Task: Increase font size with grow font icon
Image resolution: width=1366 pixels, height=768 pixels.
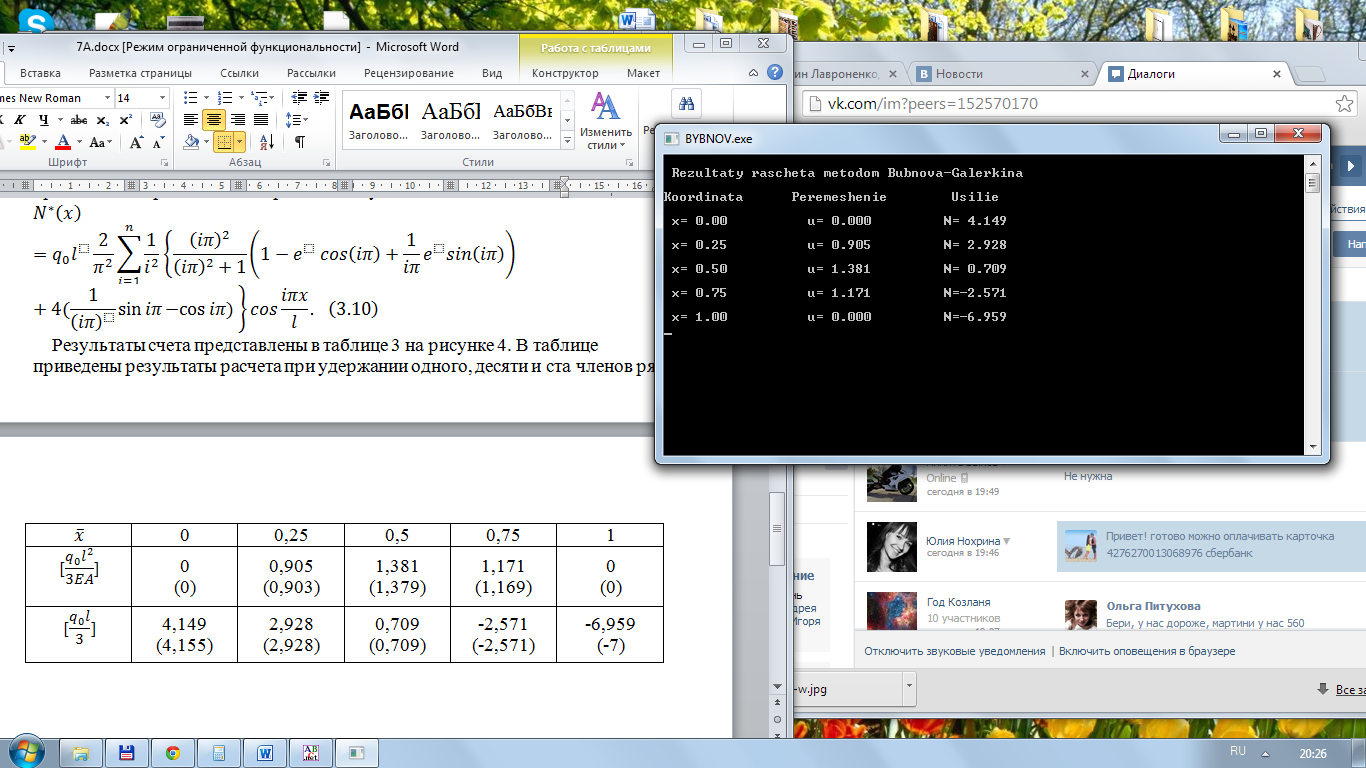Action: point(136,141)
